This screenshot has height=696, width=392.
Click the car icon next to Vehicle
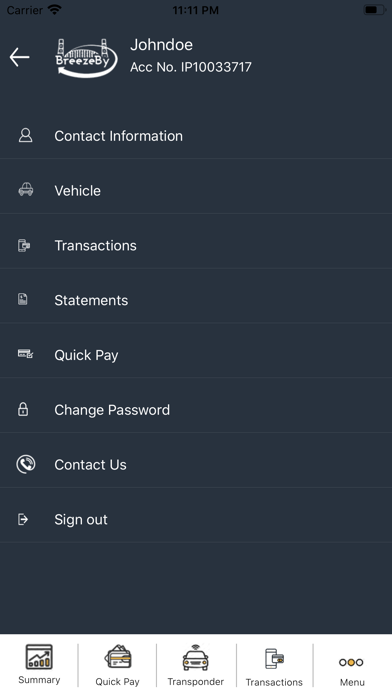coord(25,190)
